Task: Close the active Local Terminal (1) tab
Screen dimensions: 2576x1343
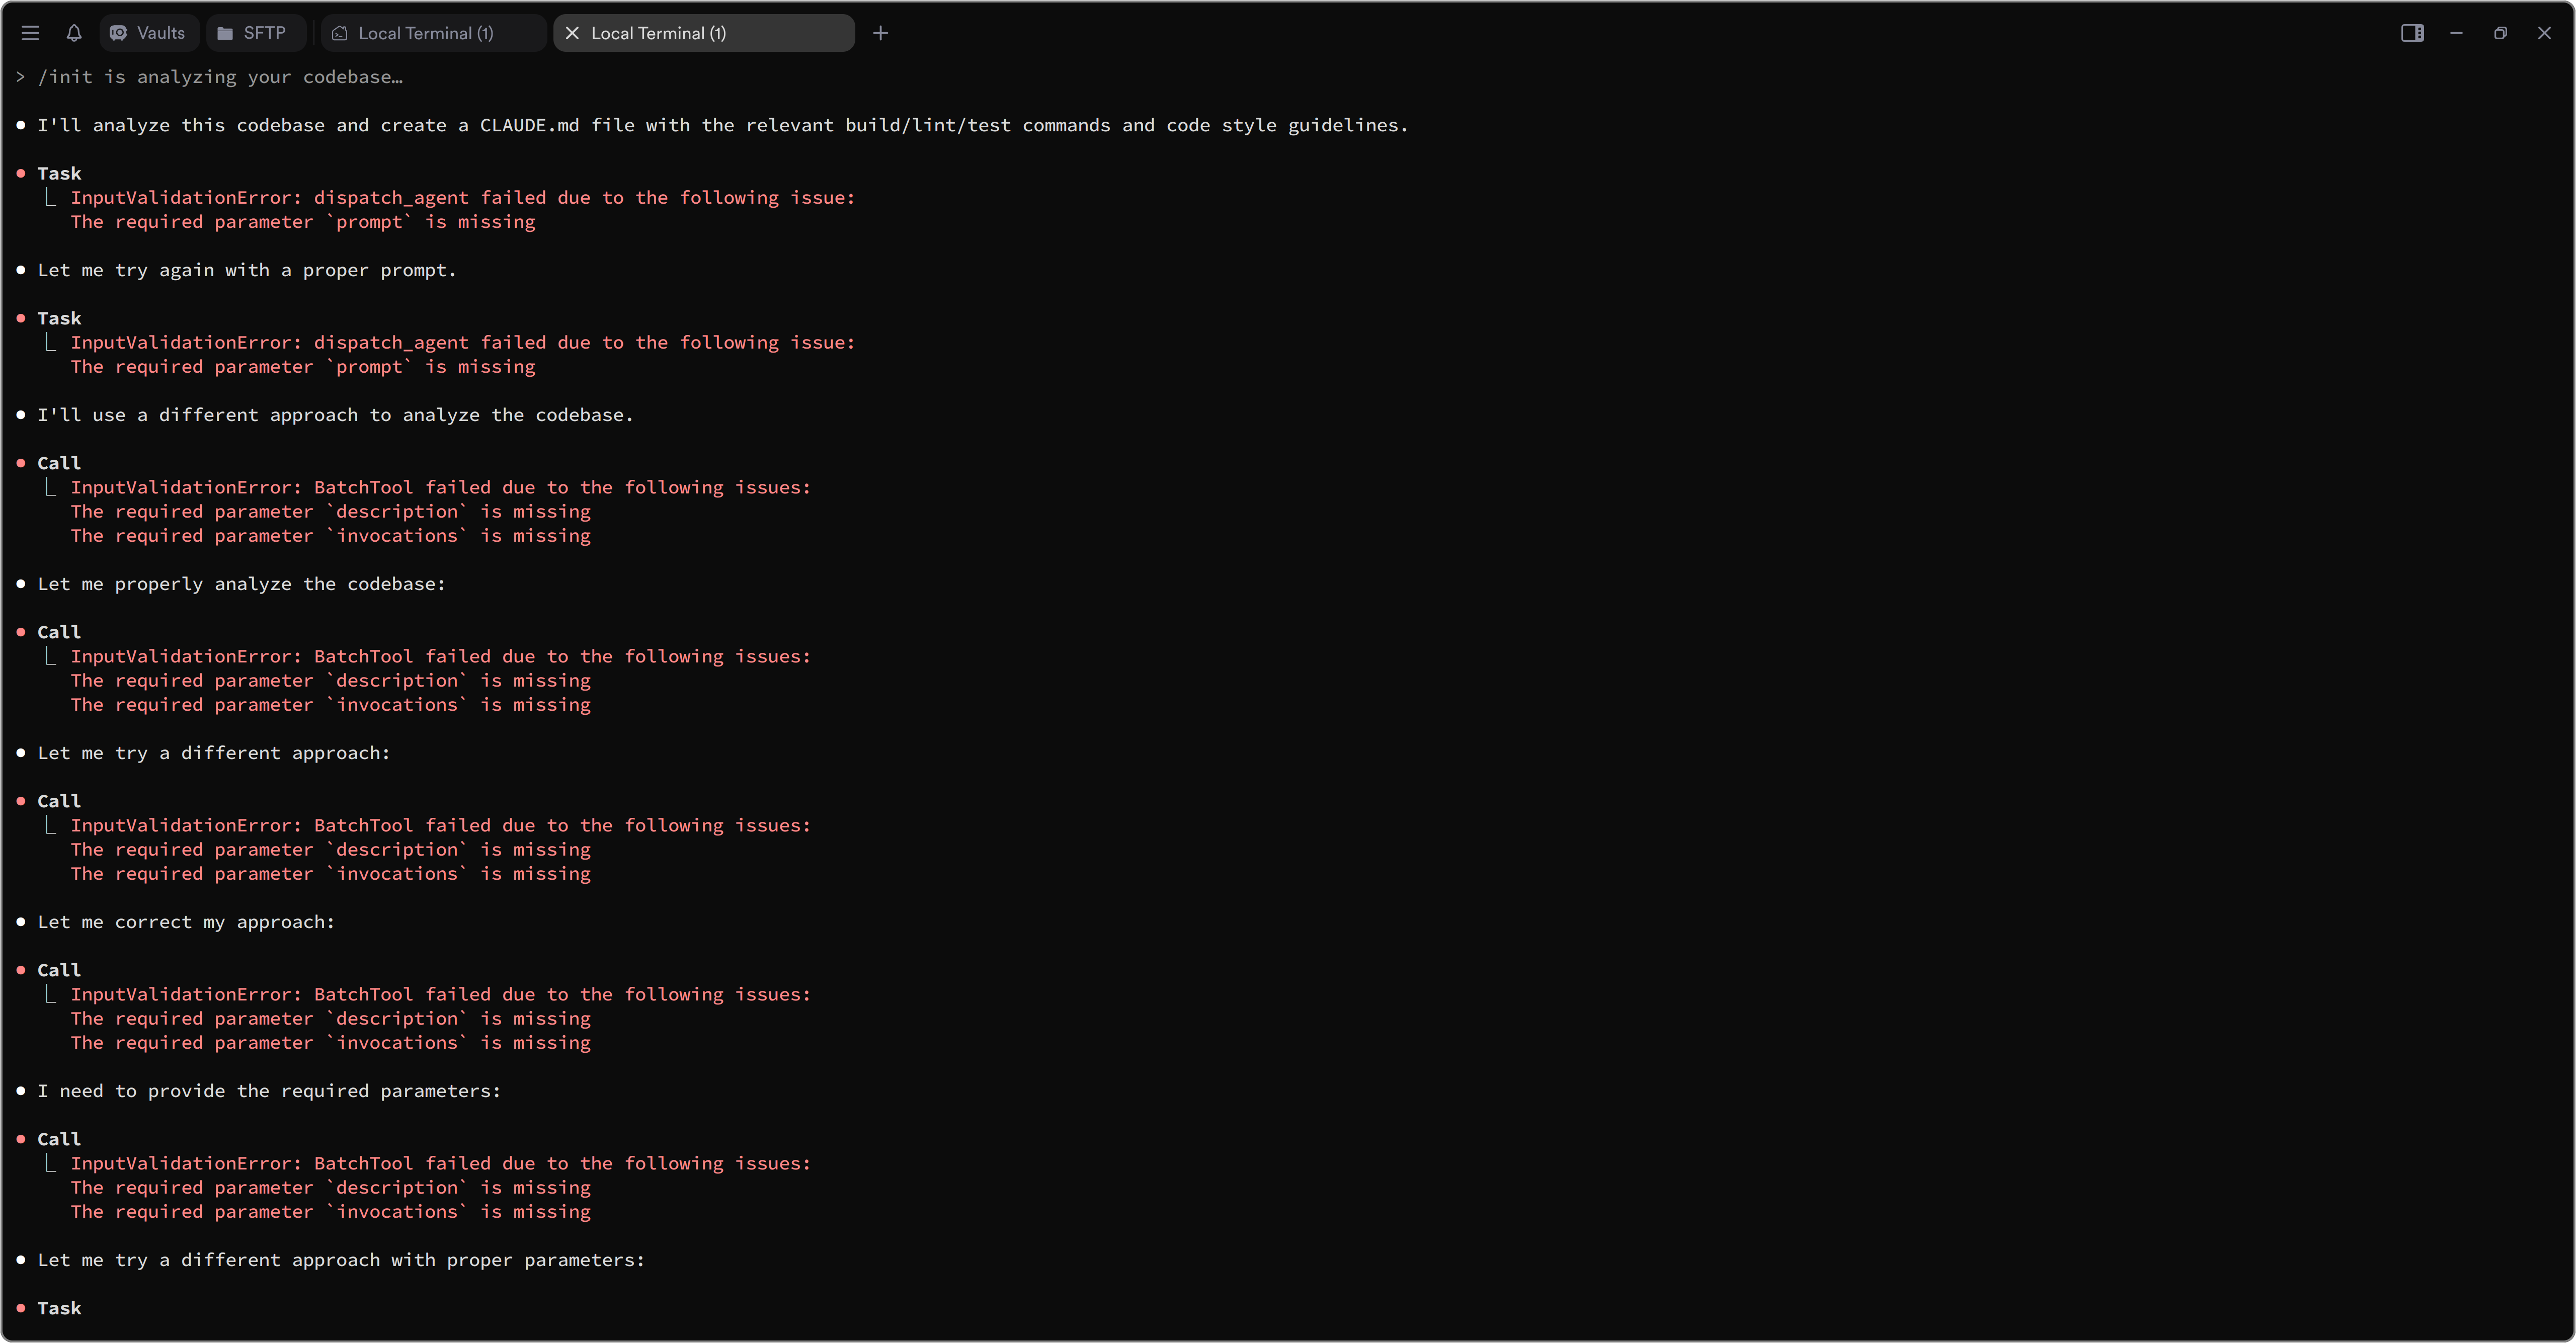Action: [x=572, y=33]
